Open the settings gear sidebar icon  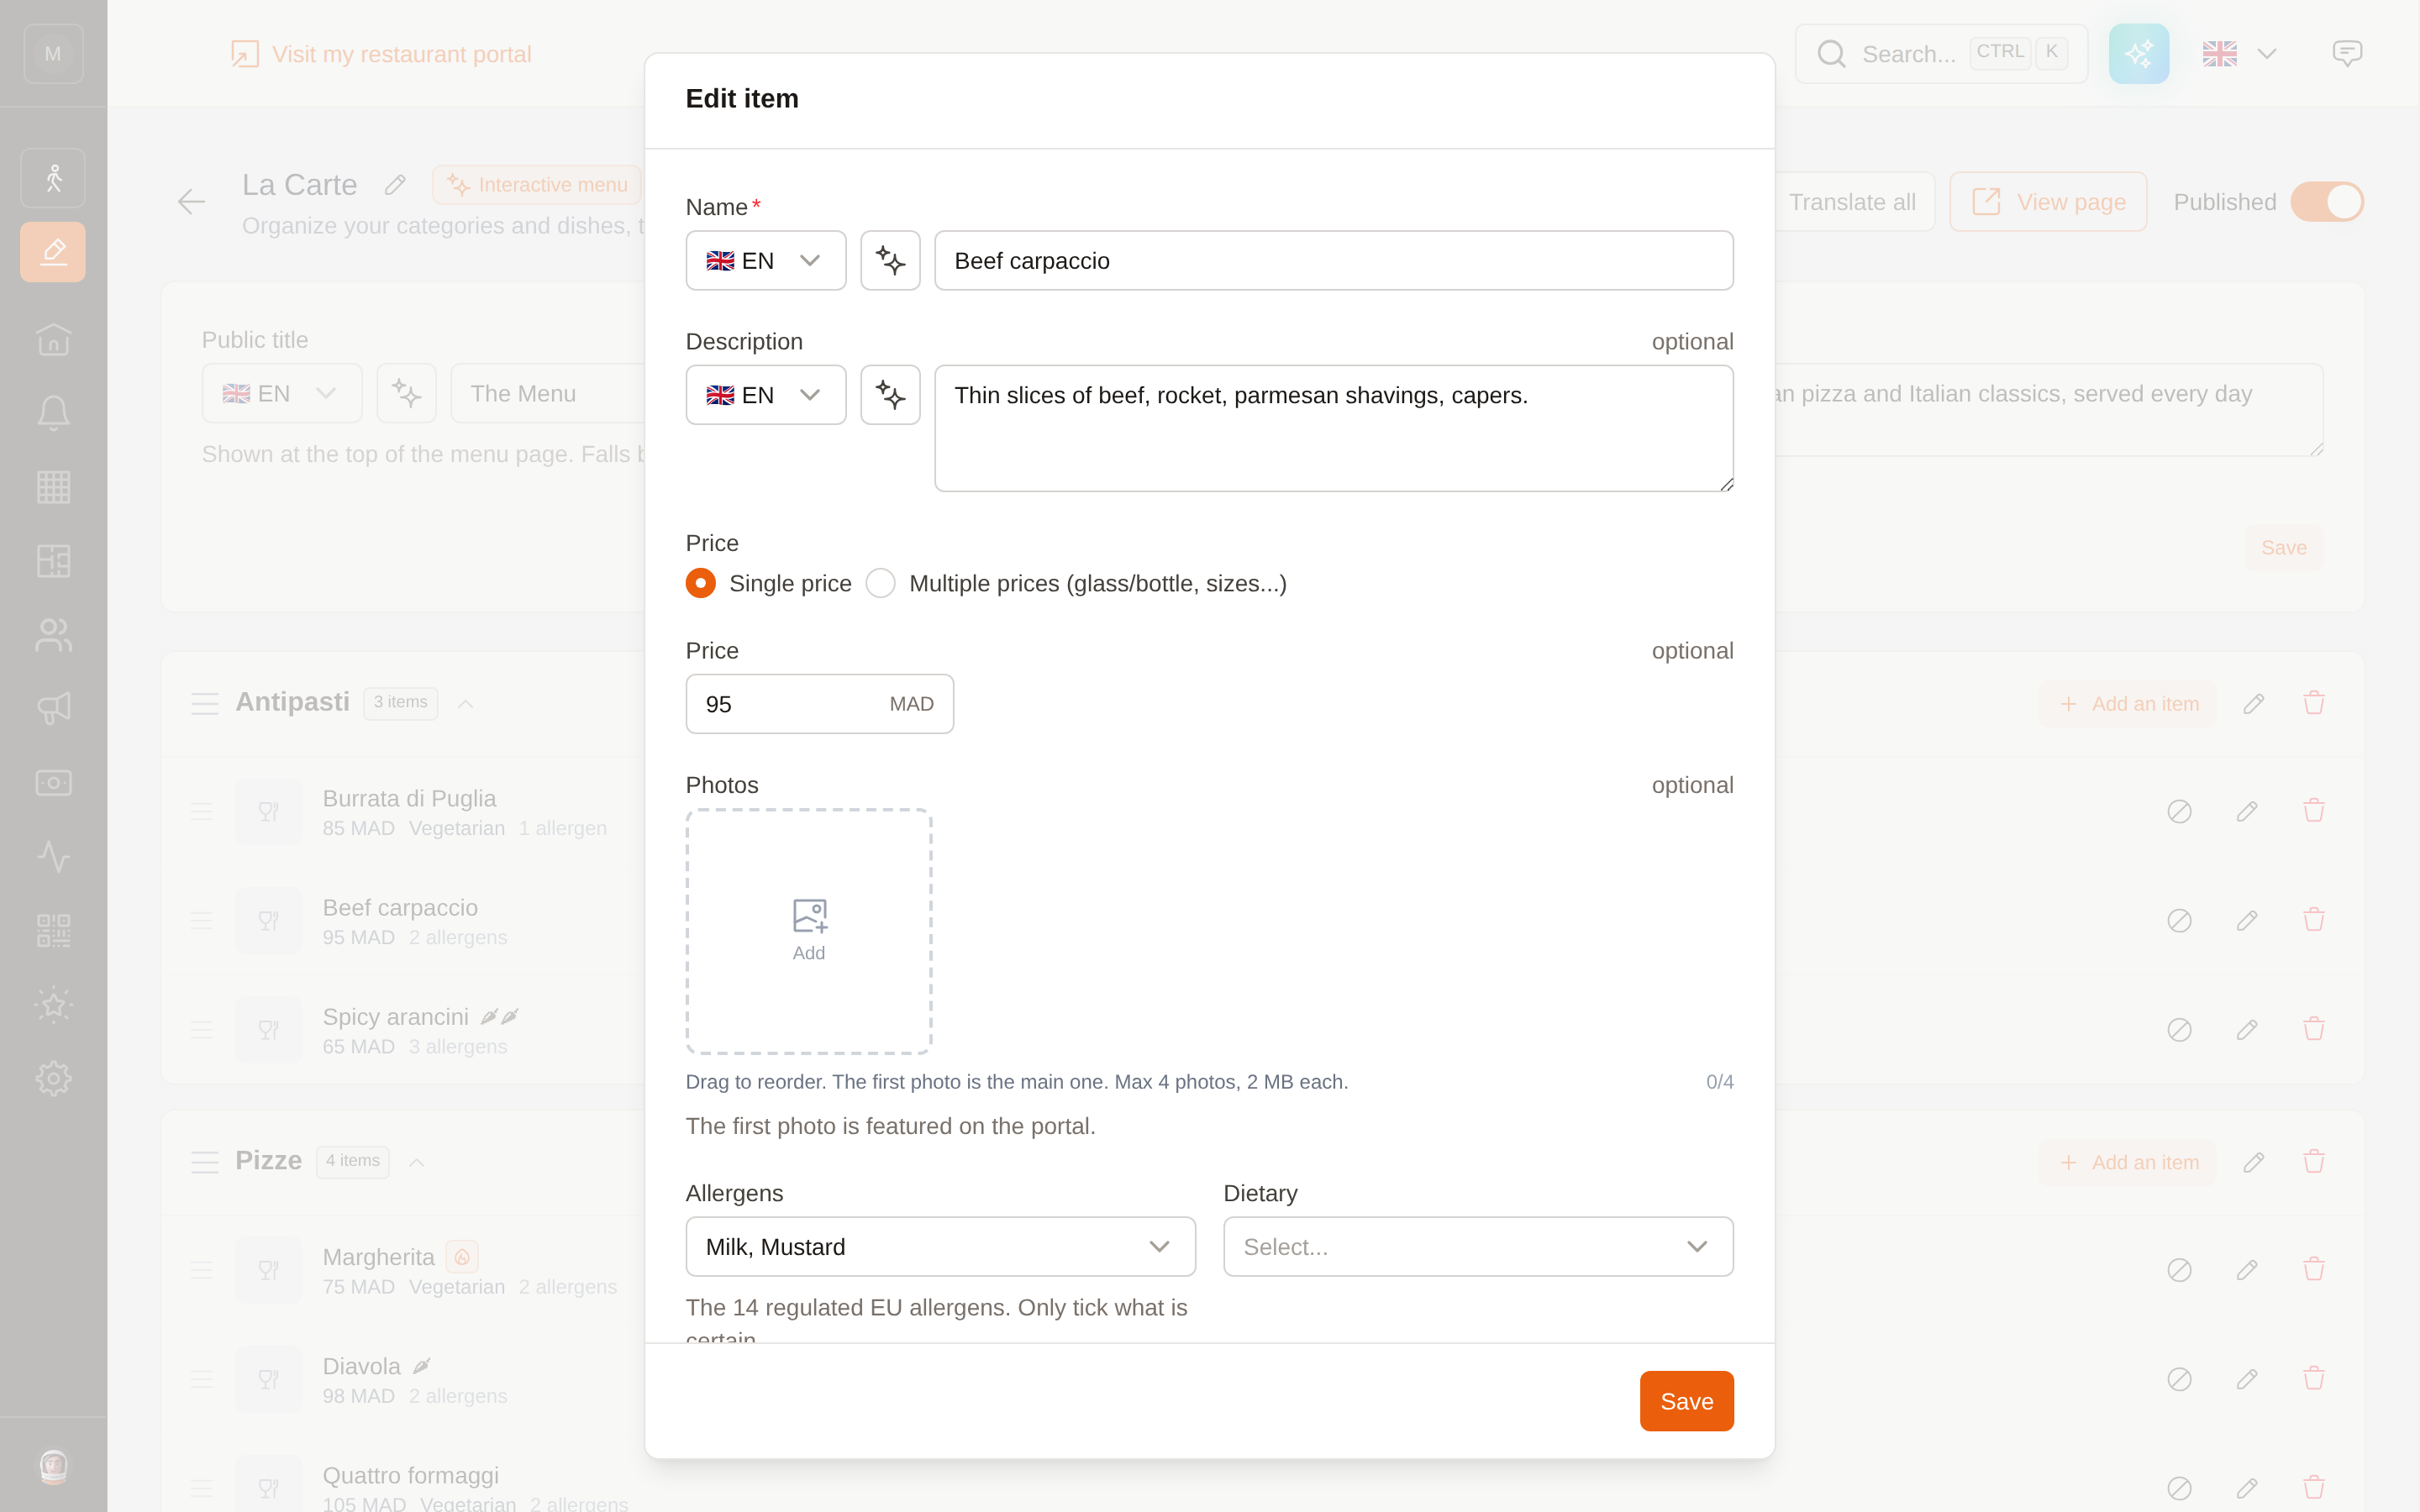tap(53, 1078)
